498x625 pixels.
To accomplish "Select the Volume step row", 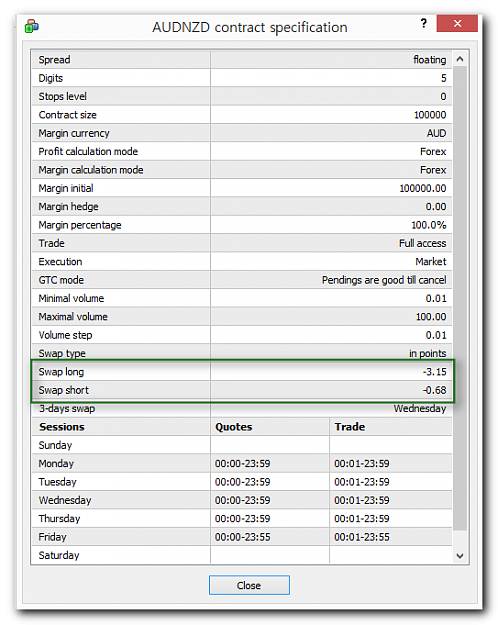I will click(242, 335).
